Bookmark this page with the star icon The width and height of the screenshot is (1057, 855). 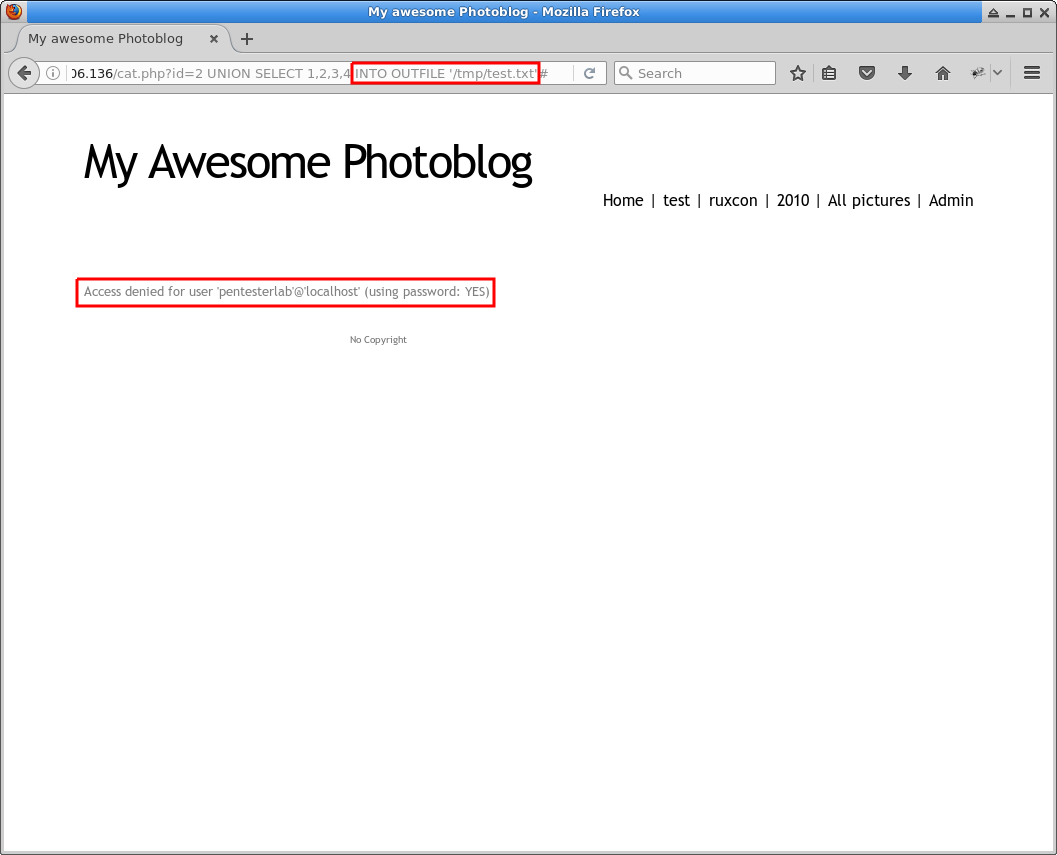(797, 73)
